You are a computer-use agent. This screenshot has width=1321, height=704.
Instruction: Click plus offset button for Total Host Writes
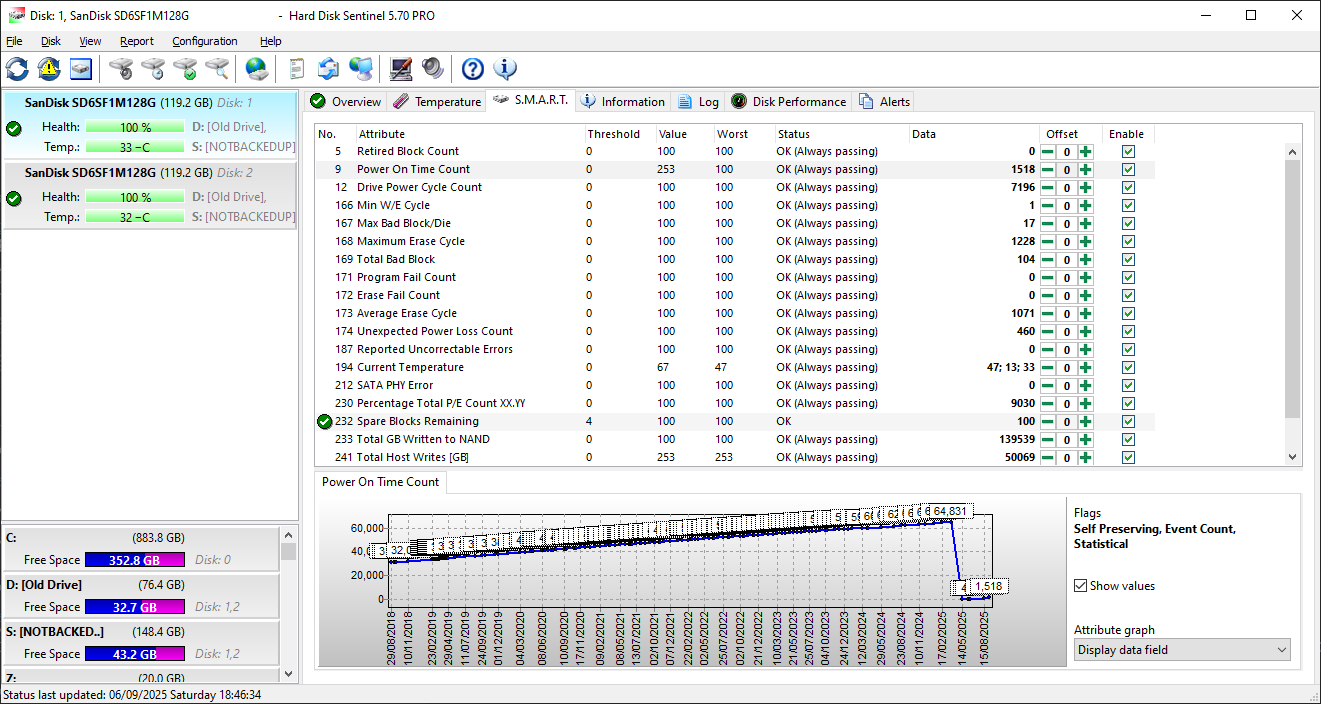(1086, 458)
